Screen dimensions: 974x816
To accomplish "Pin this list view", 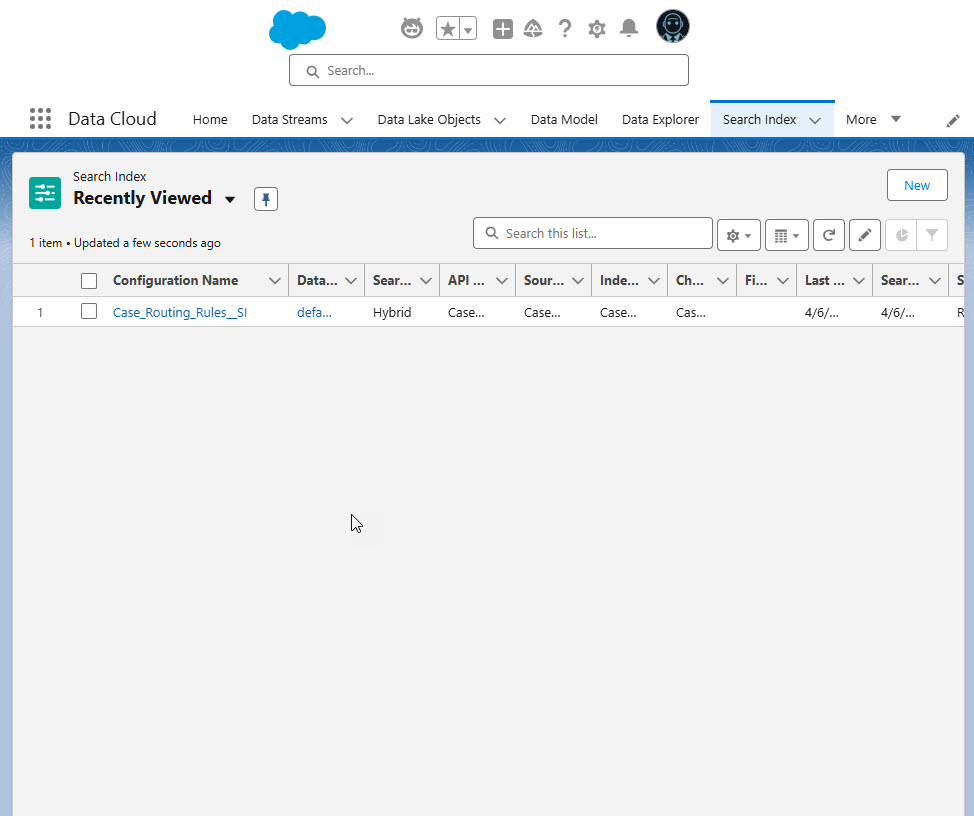I will (x=266, y=199).
